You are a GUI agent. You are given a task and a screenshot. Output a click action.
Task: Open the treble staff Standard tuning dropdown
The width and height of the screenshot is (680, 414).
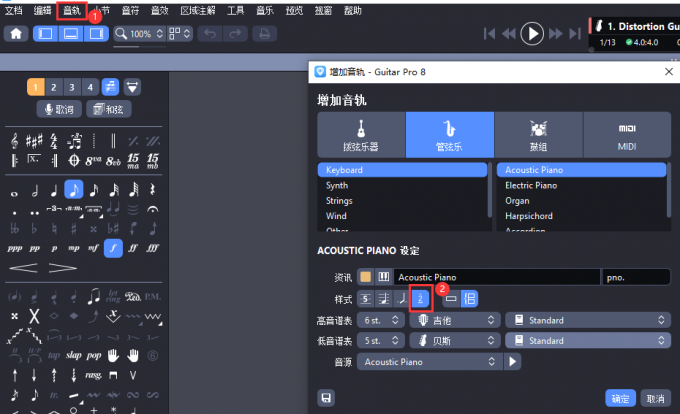(x=588, y=320)
